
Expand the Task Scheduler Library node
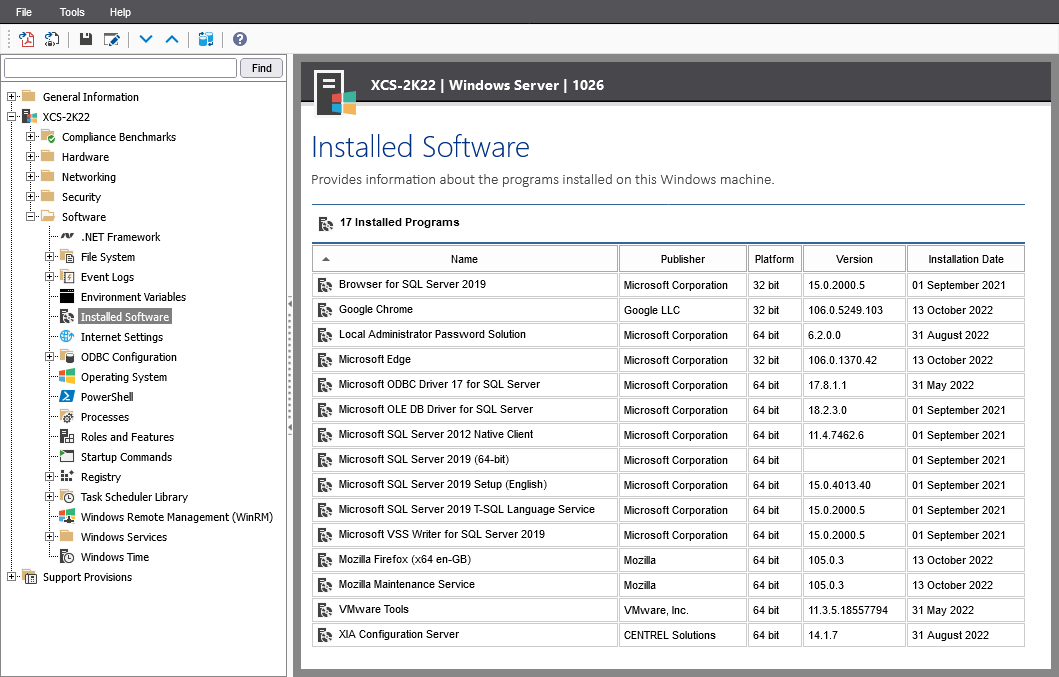tap(49, 497)
